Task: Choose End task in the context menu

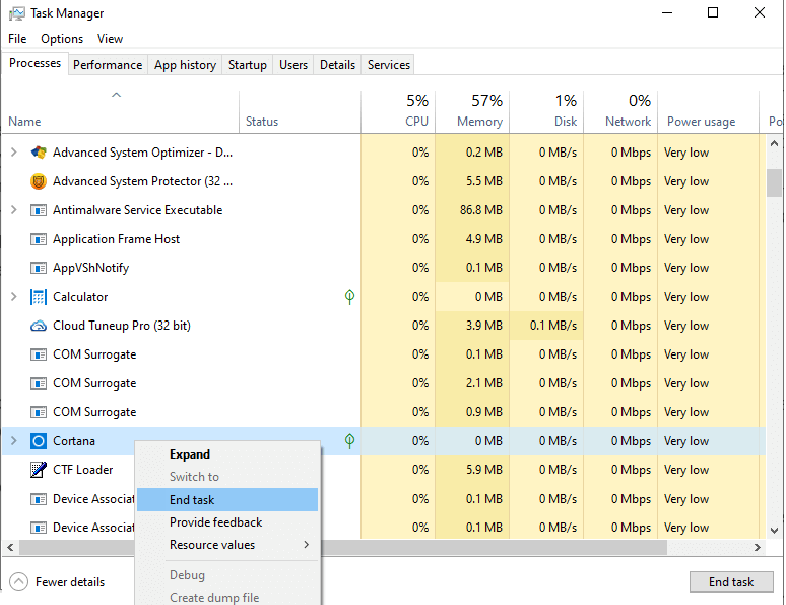Action: click(x=228, y=500)
